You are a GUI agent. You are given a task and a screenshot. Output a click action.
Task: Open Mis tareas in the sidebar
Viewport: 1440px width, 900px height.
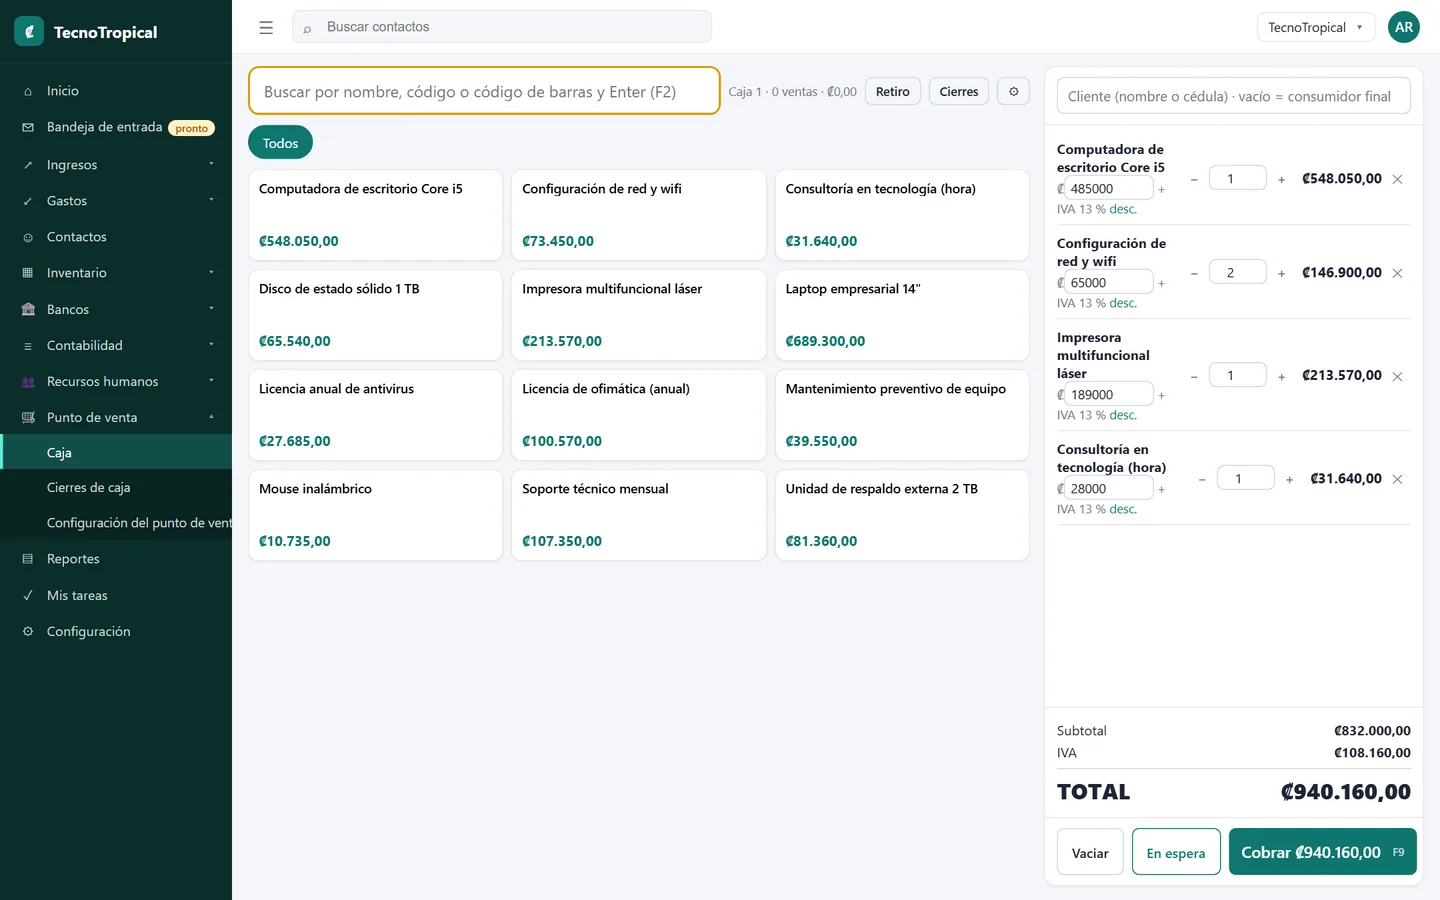coord(116,596)
